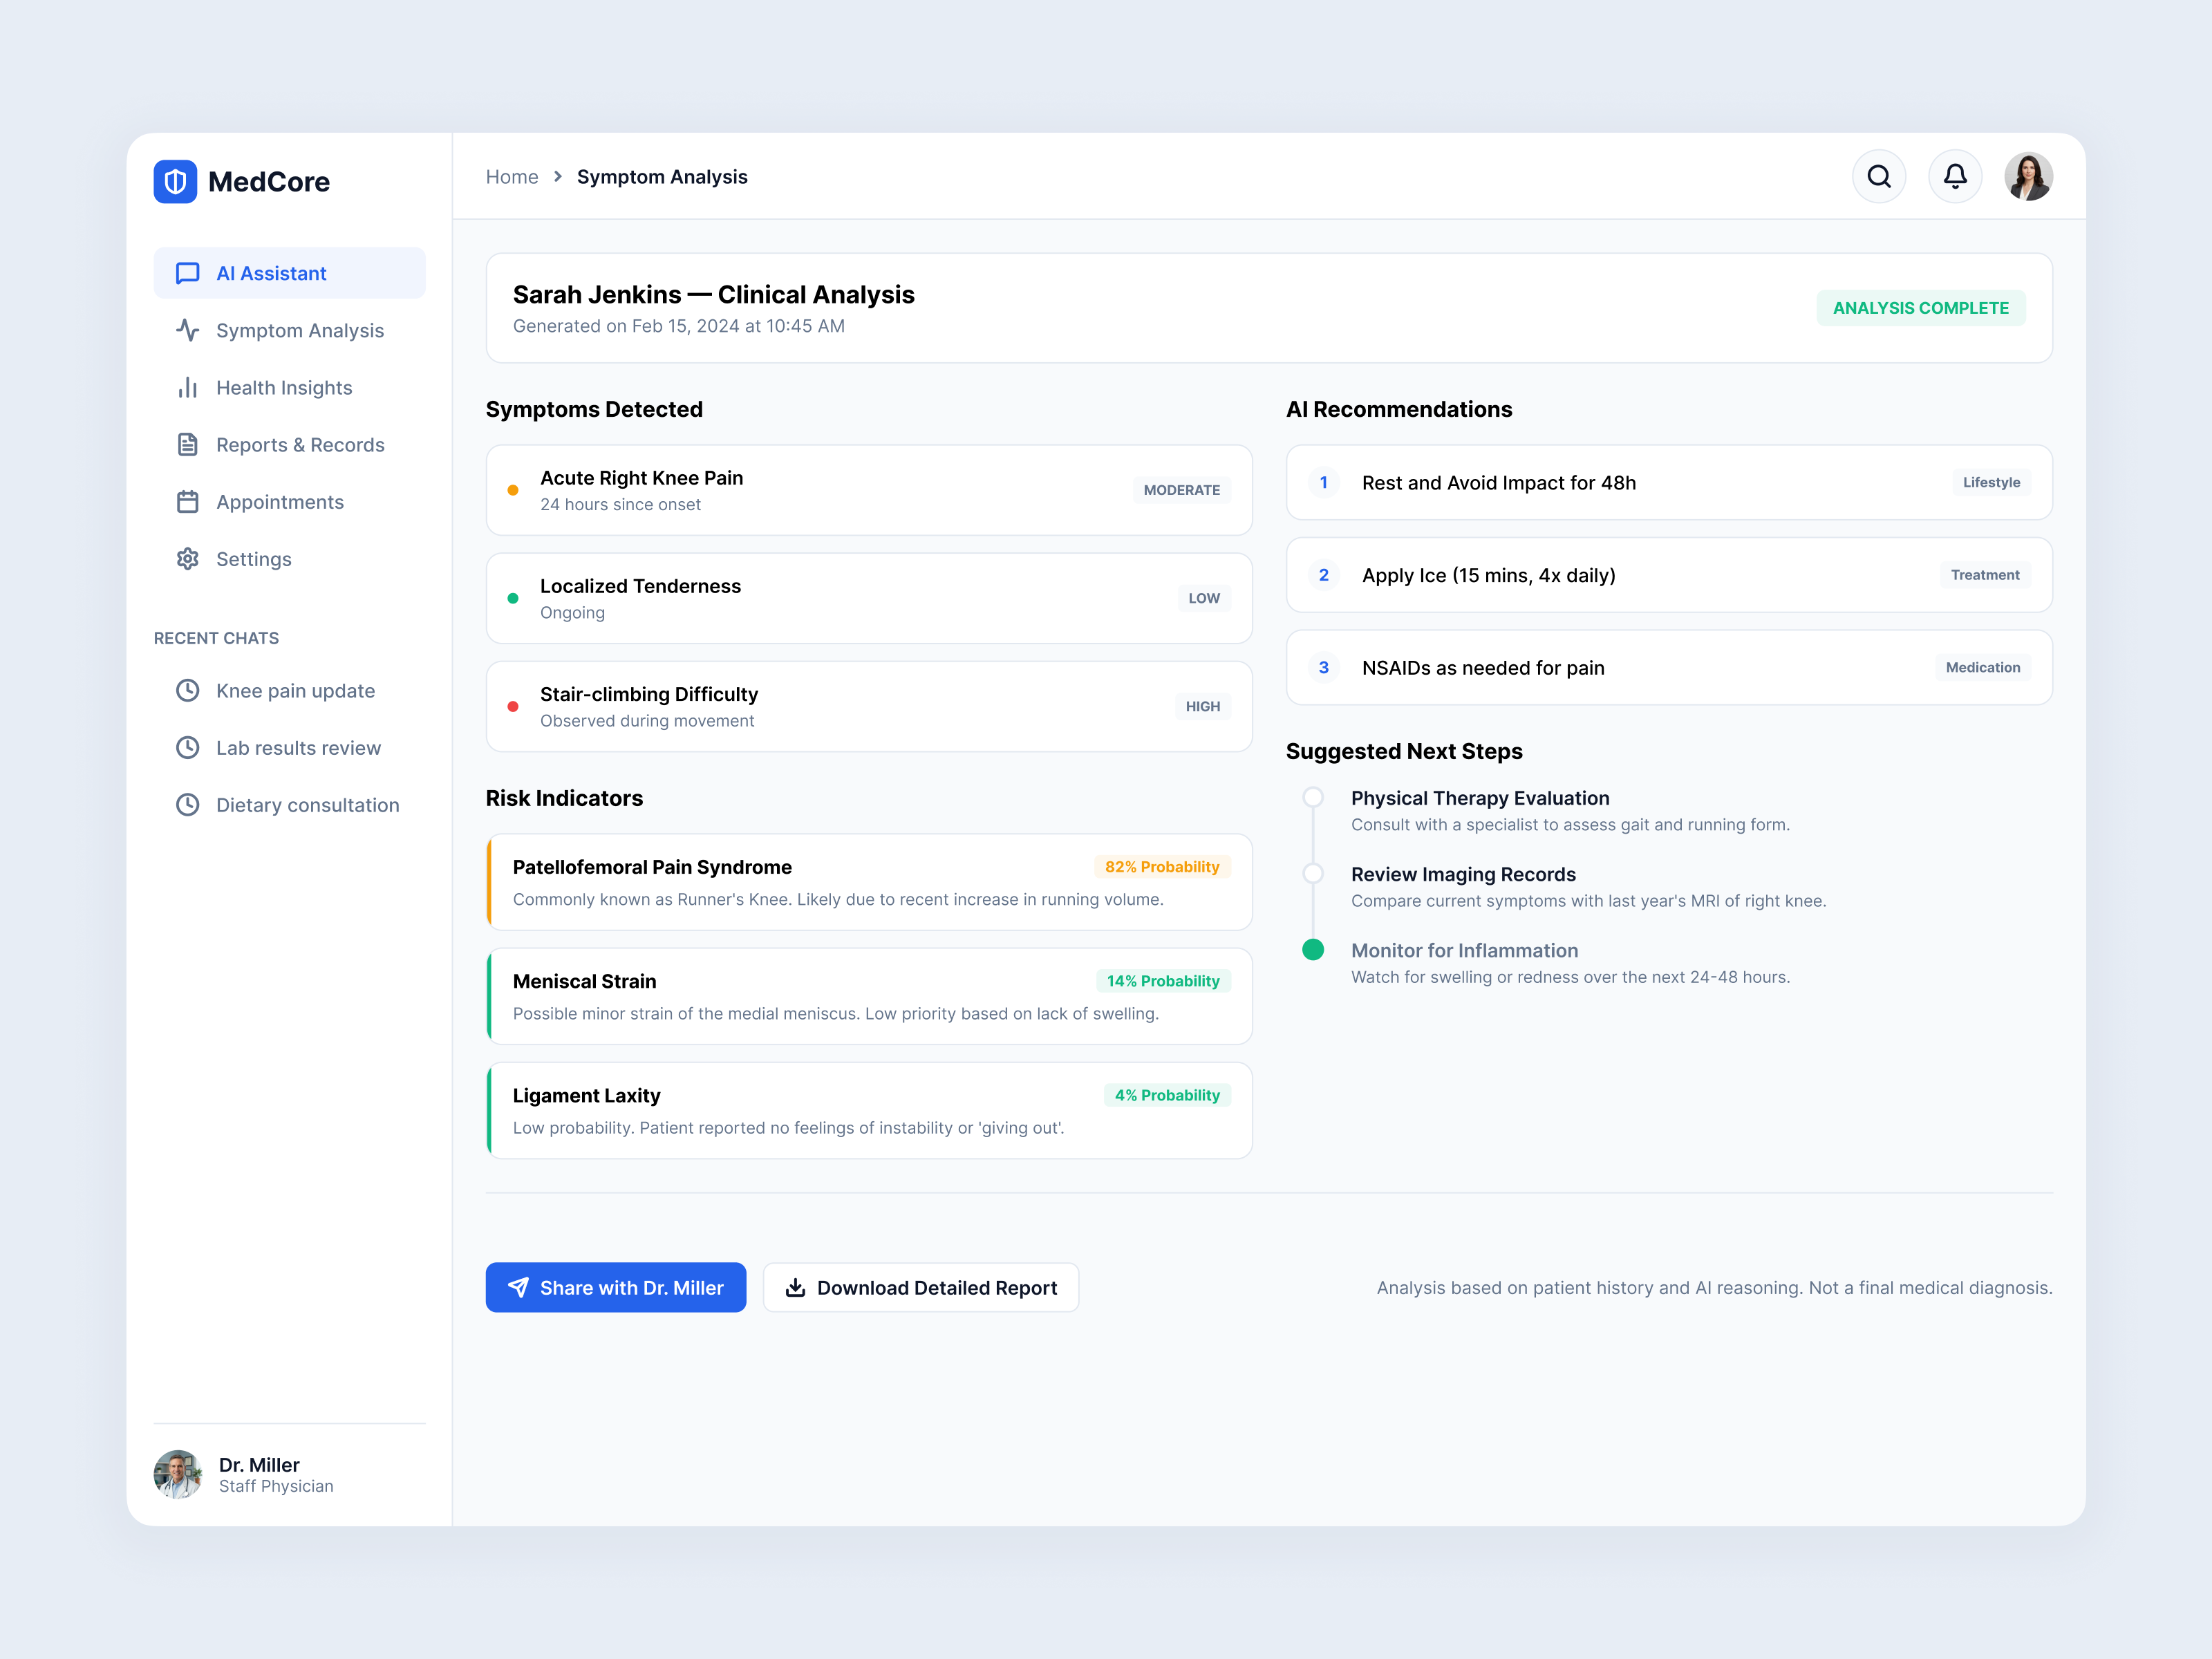Click Dr. Miller avatar in sidebar footer

(178, 1474)
